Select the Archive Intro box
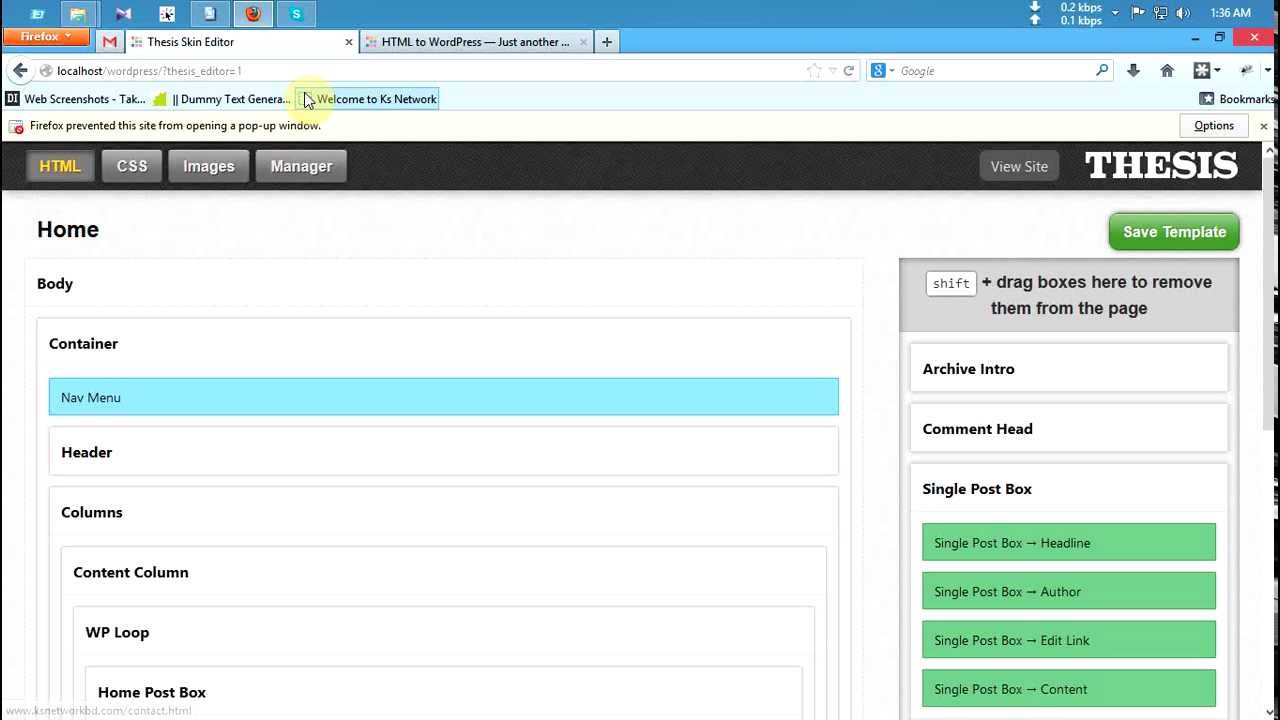This screenshot has width=1280, height=720. [x=1069, y=369]
